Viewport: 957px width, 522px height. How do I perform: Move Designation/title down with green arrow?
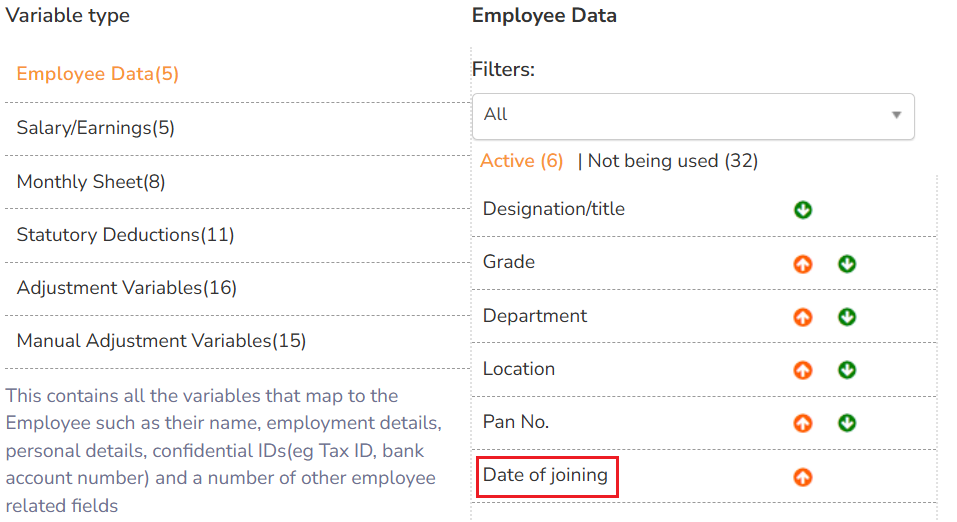pyautogui.click(x=802, y=210)
